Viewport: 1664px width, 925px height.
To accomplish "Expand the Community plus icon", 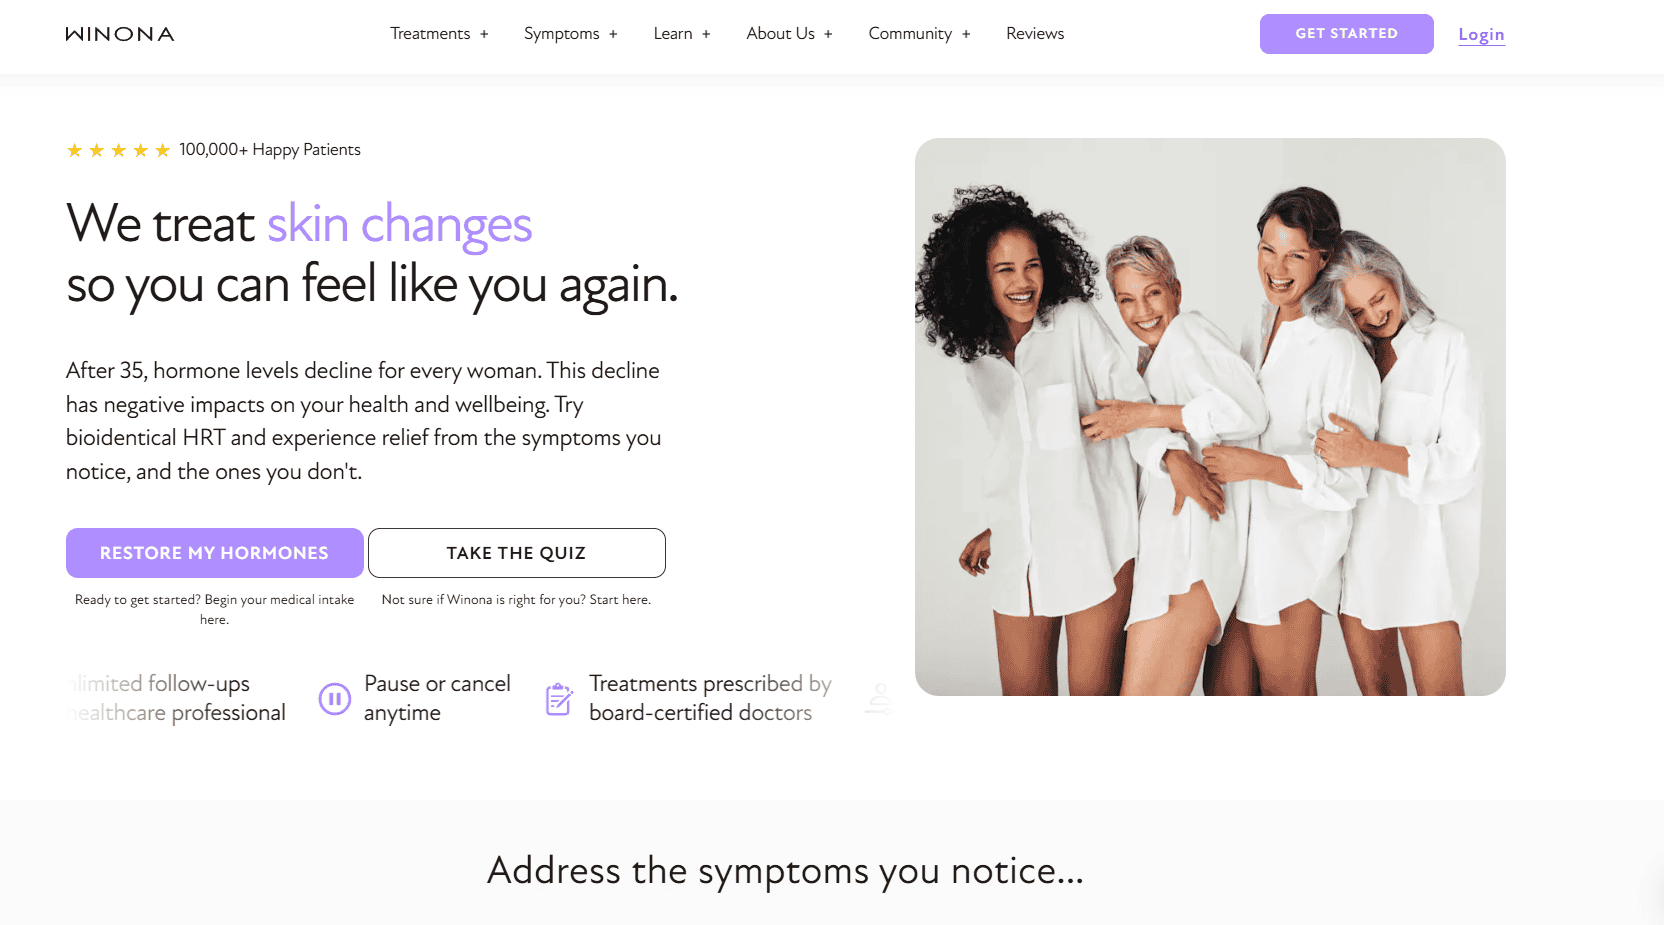I will (966, 34).
